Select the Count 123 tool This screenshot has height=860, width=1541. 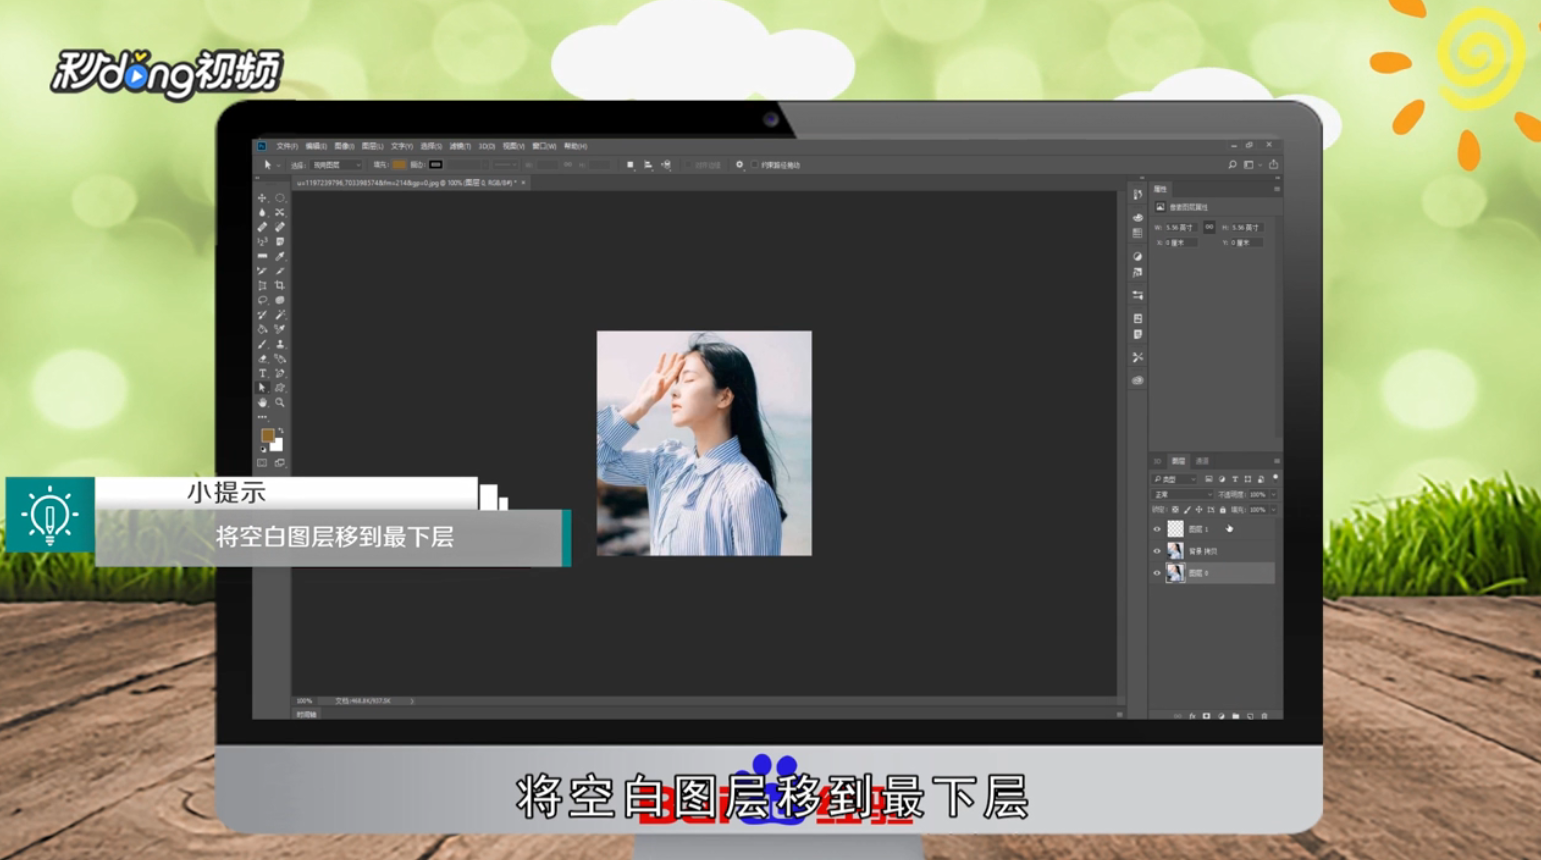coord(262,242)
